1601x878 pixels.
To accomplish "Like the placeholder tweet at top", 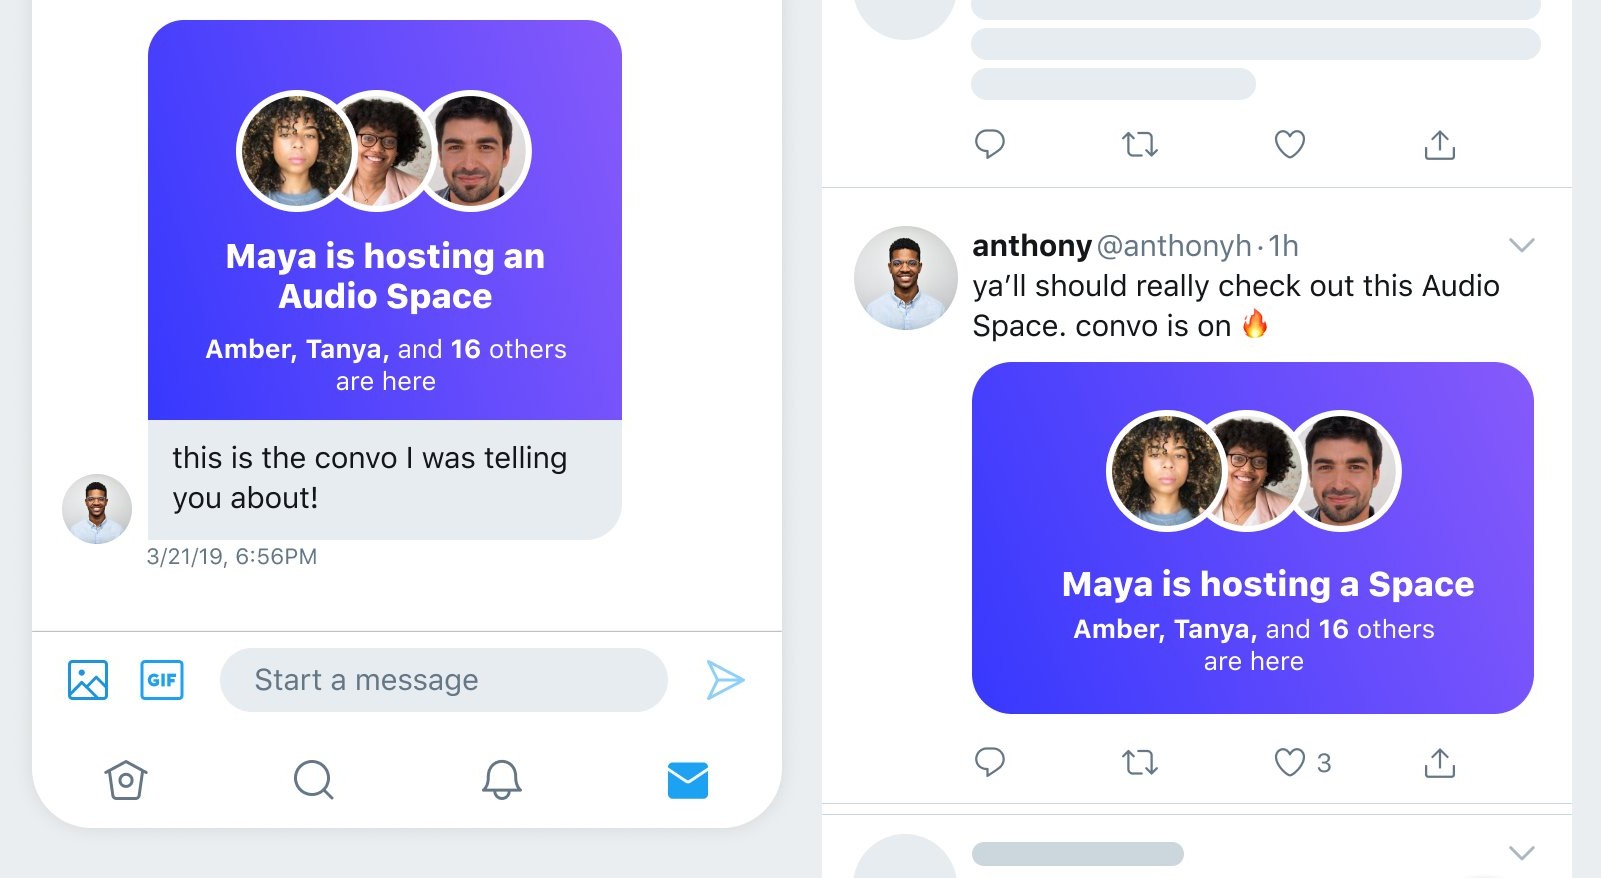I will [x=1290, y=145].
